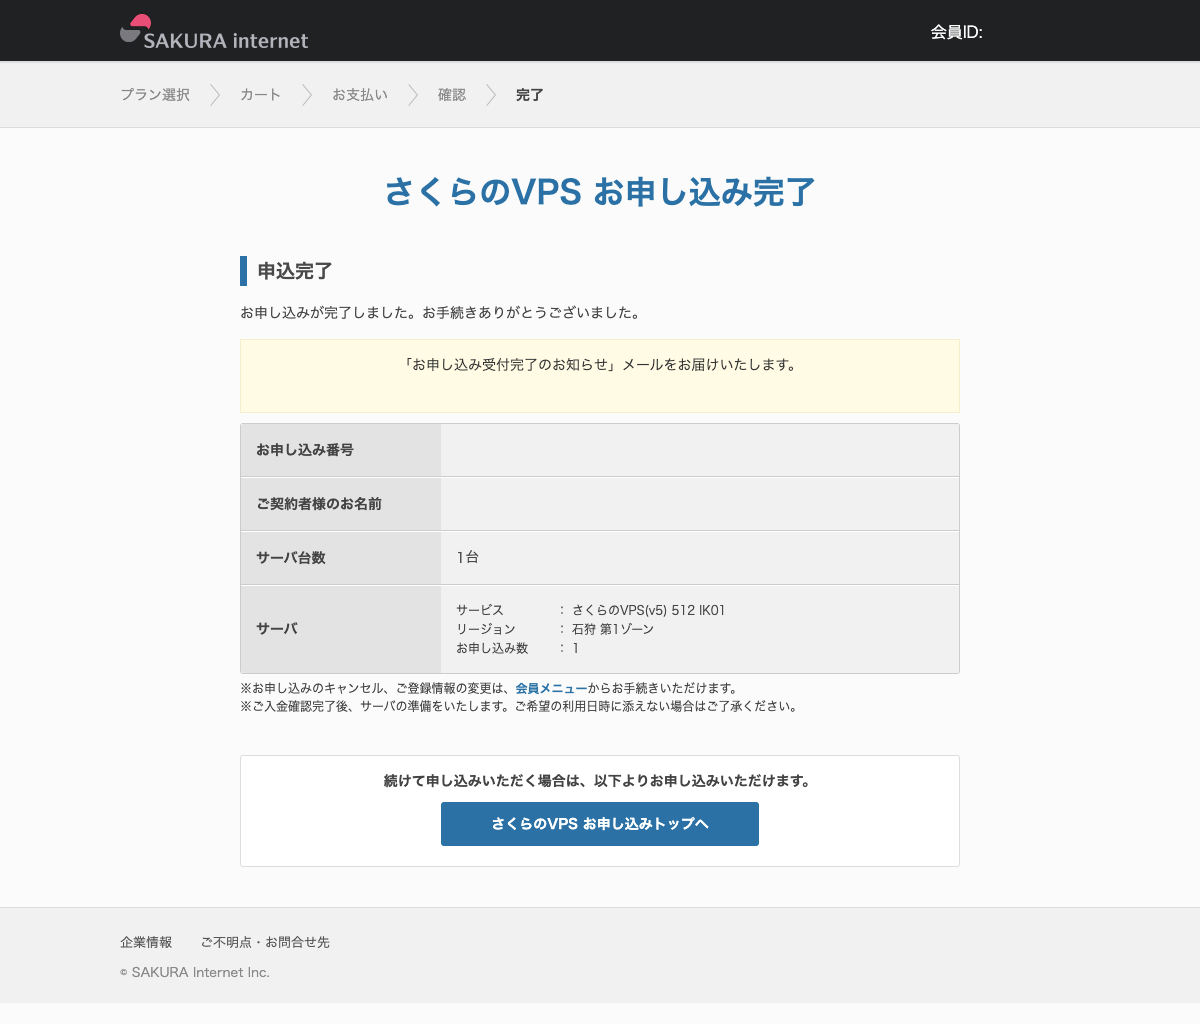Screen dimensions: 1200x1024
Task: Click the chevron between プラン選択 and カート
Action: (x=215, y=95)
